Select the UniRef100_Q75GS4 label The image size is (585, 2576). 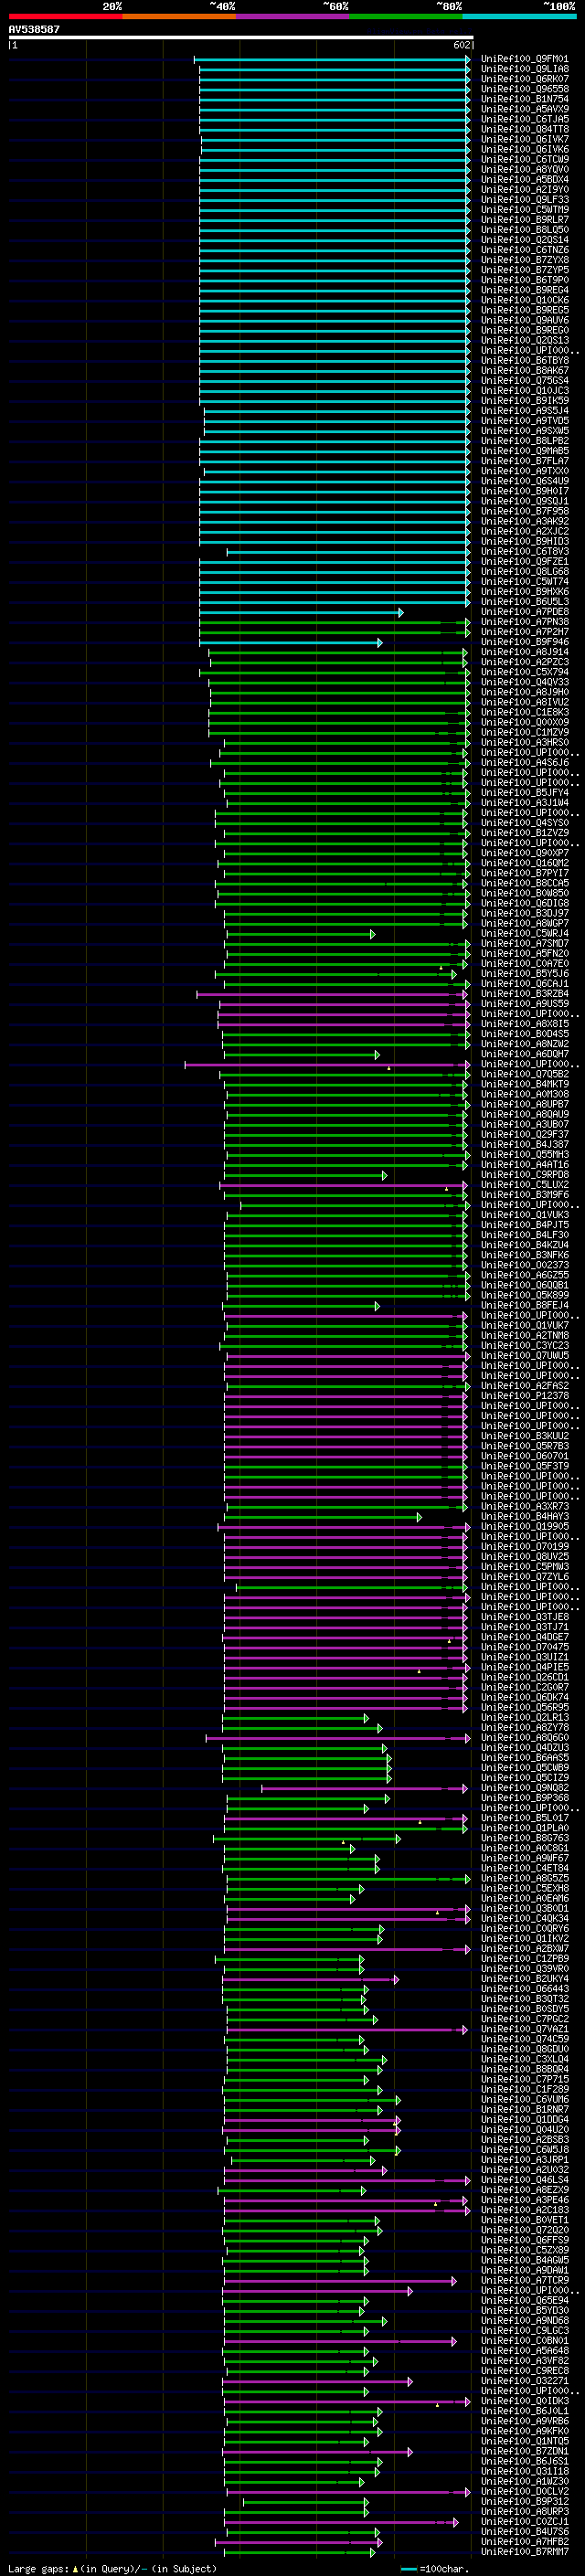point(524,381)
